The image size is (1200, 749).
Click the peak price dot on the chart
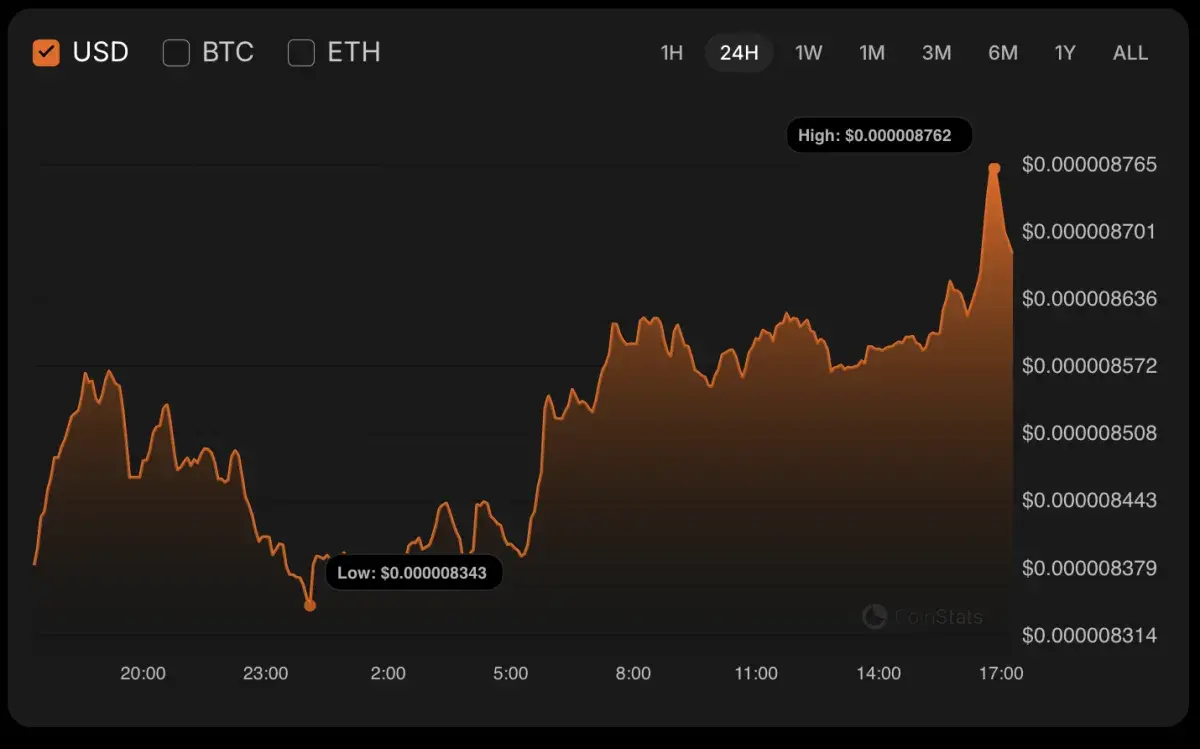993,169
